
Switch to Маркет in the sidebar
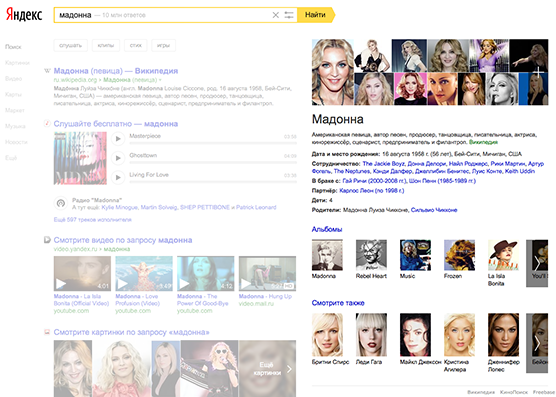click(15, 110)
